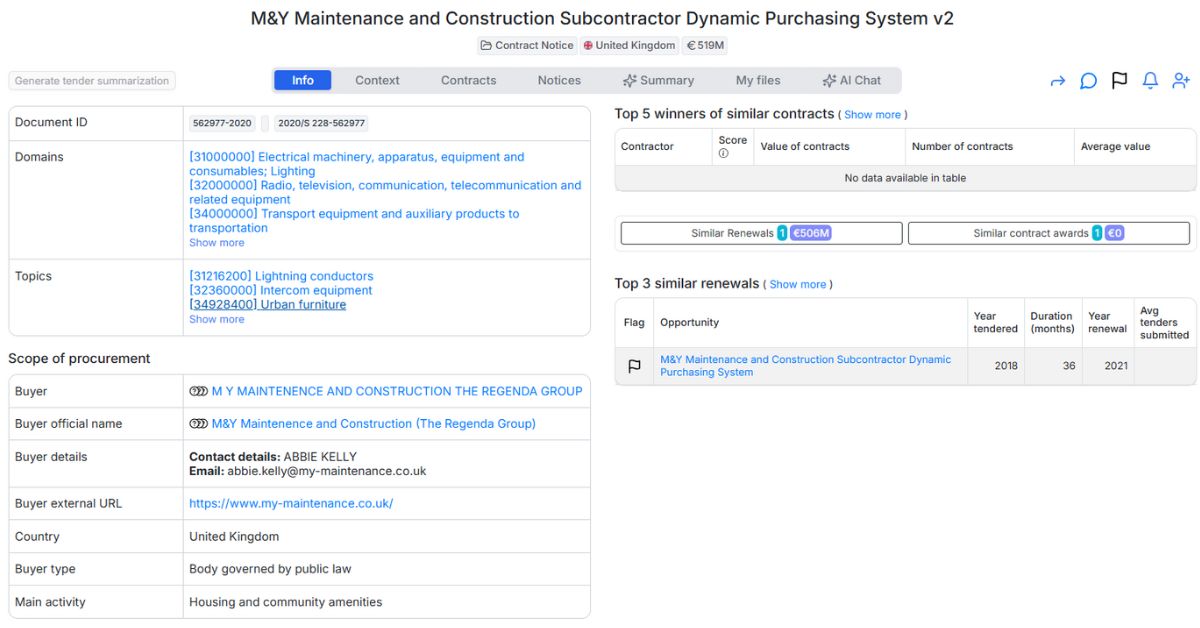
Task: Show more top winners of similar contracts
Action: (x=872, y=115)
